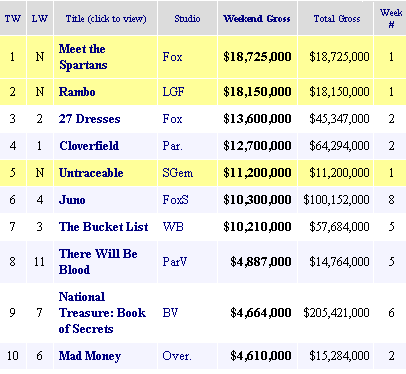Select the Juno title link

pos(72,200)
